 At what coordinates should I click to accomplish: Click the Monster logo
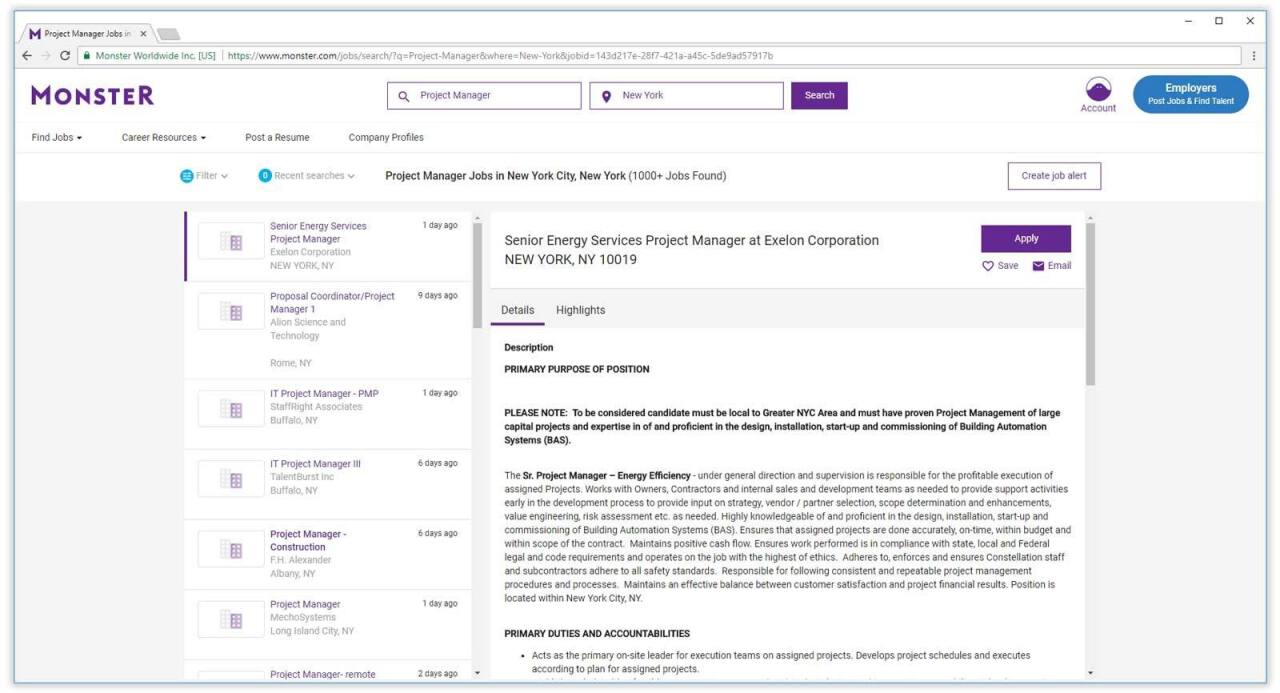(93, 95)
